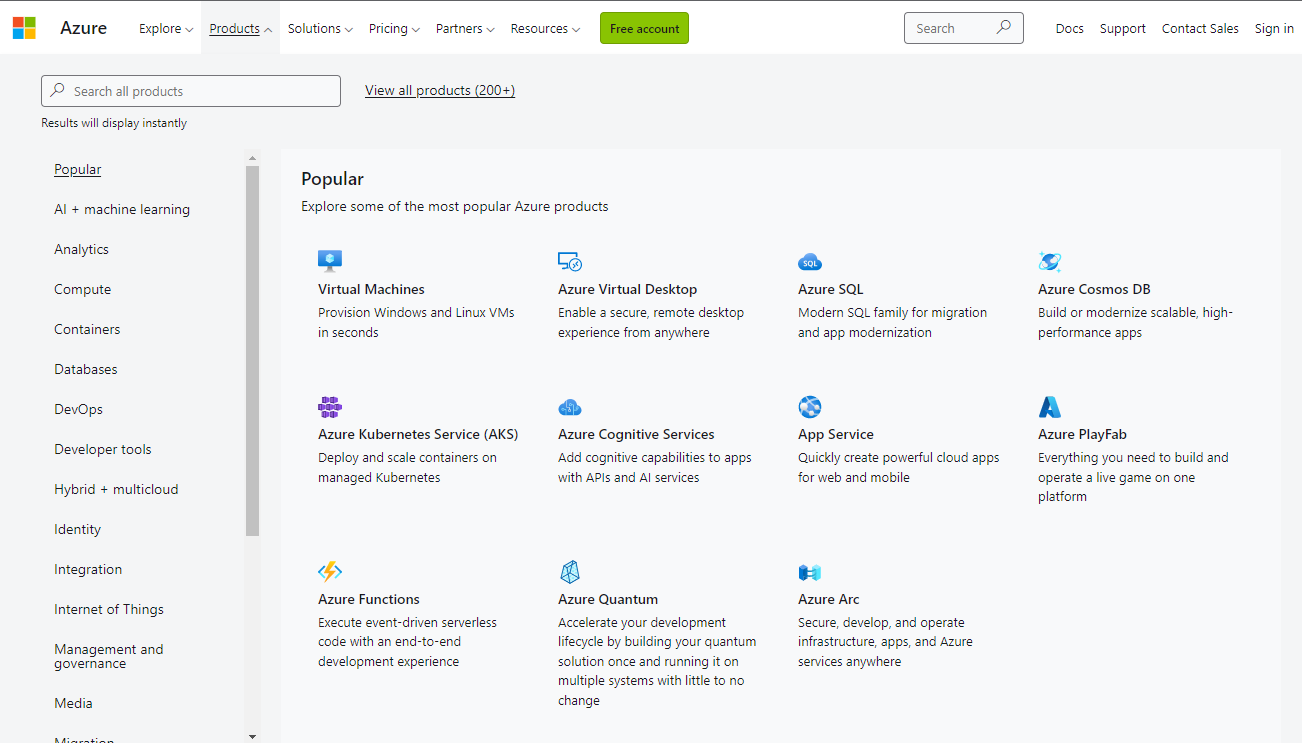This screenshot has width=1302, height=743.
Task: Open the Azure Kubernetes Service (AKS) link
Action: tap(418, 434)
